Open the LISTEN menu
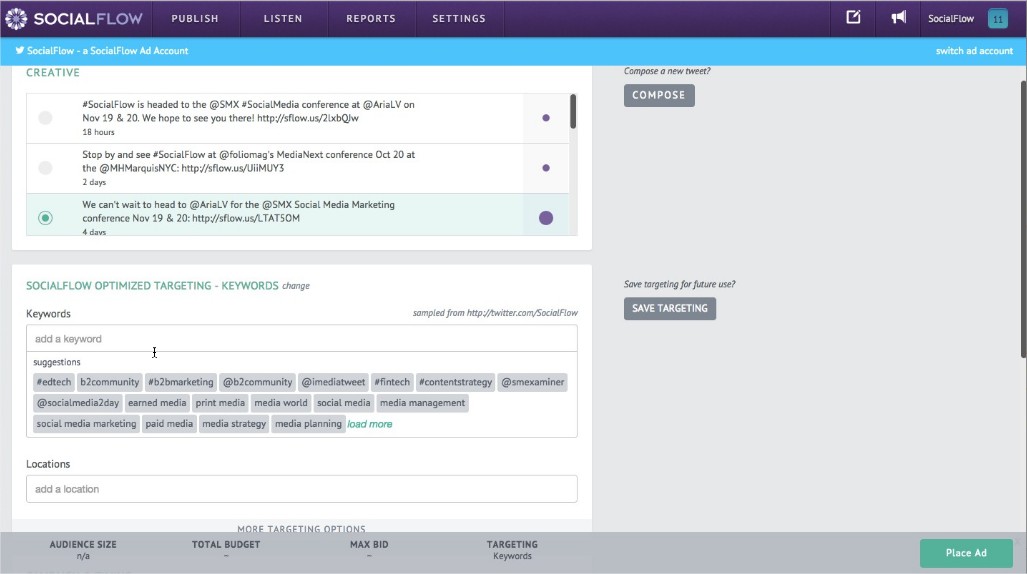 [283, 18]
